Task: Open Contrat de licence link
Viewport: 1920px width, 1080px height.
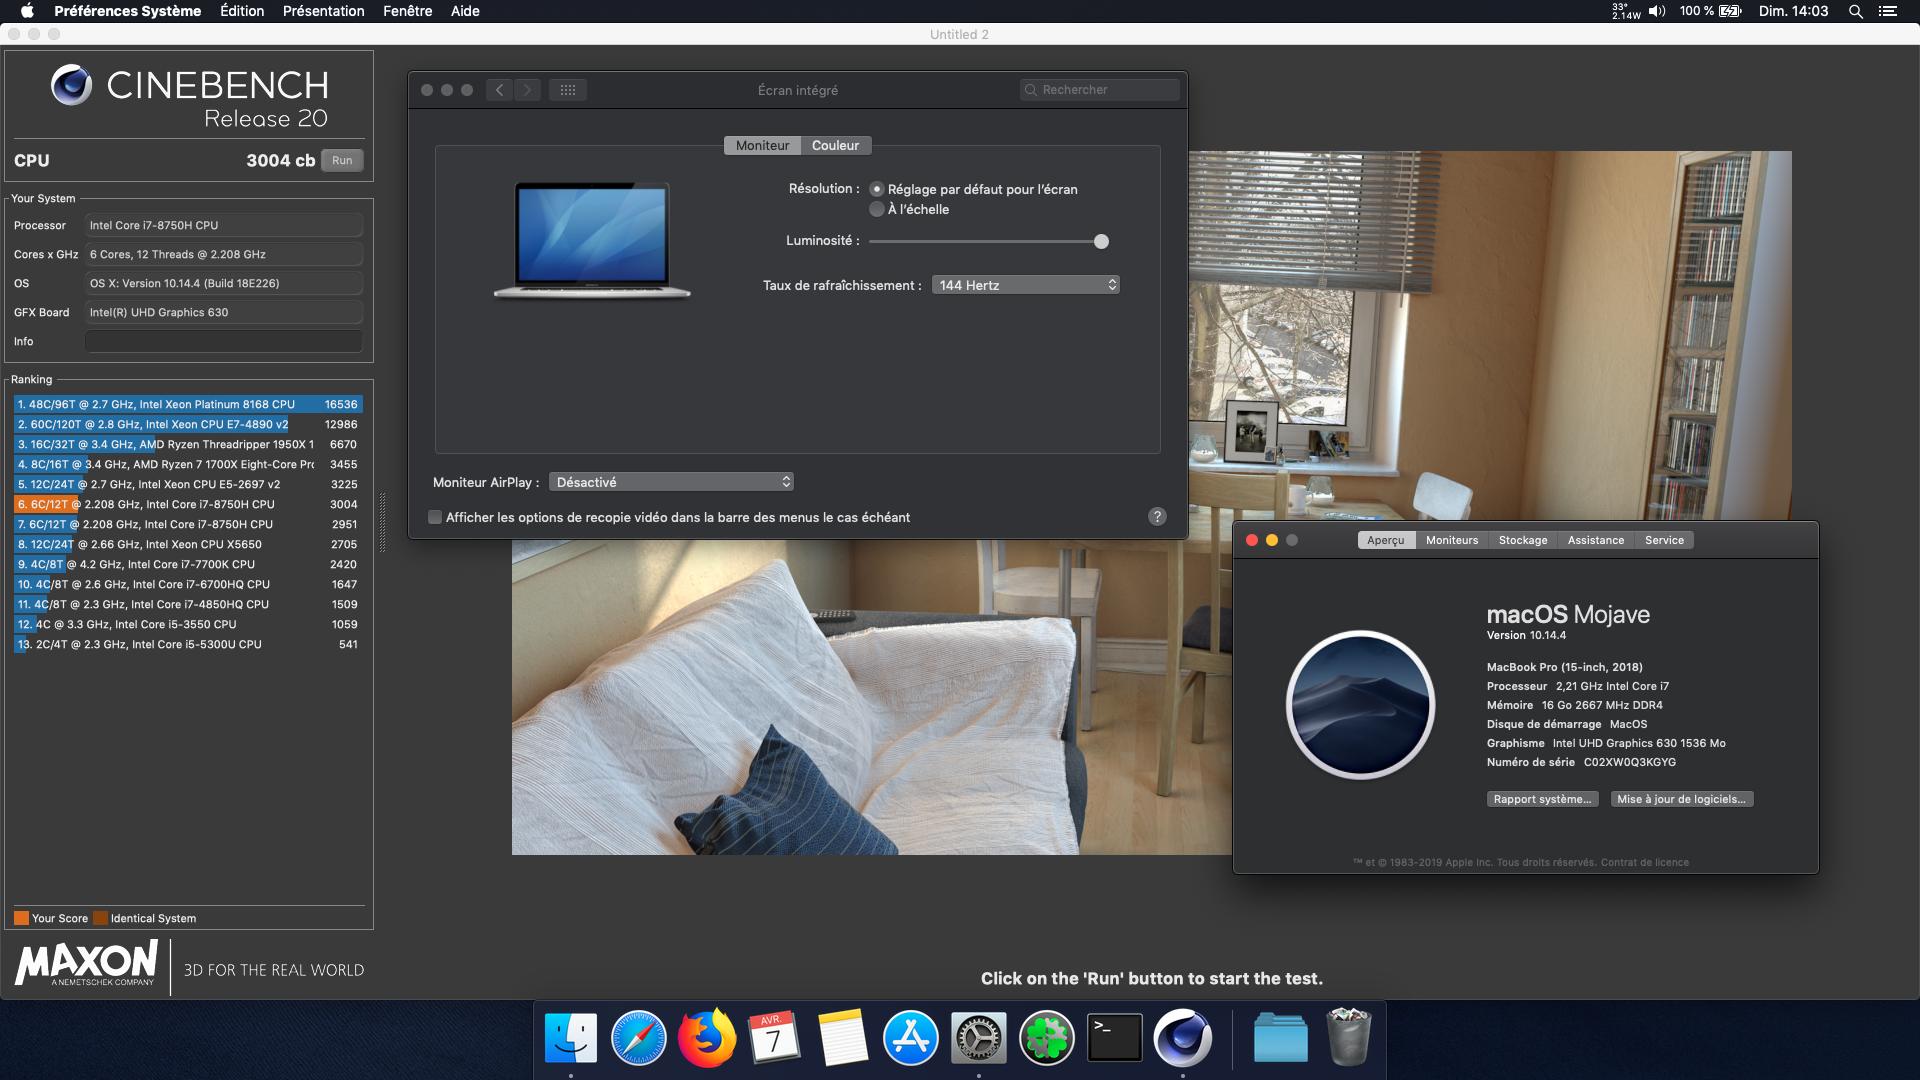Action: coord(1645,862)
